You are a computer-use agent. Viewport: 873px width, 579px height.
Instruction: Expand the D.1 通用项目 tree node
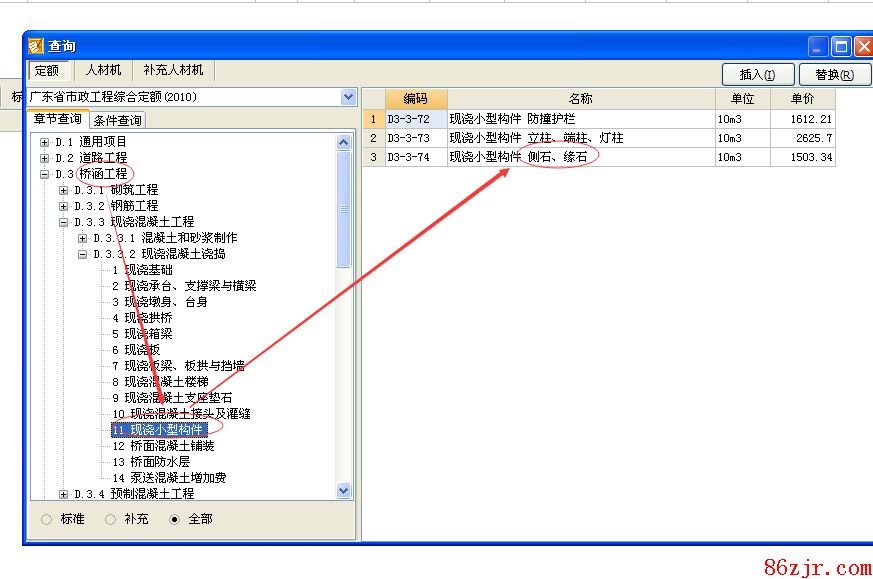(45, 142)
